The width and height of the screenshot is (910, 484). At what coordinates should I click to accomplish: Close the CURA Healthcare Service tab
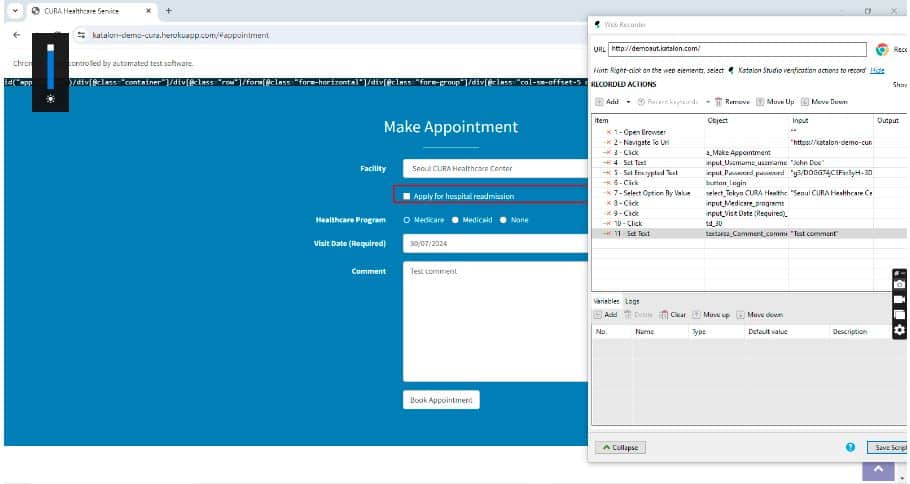coord(149,10)
